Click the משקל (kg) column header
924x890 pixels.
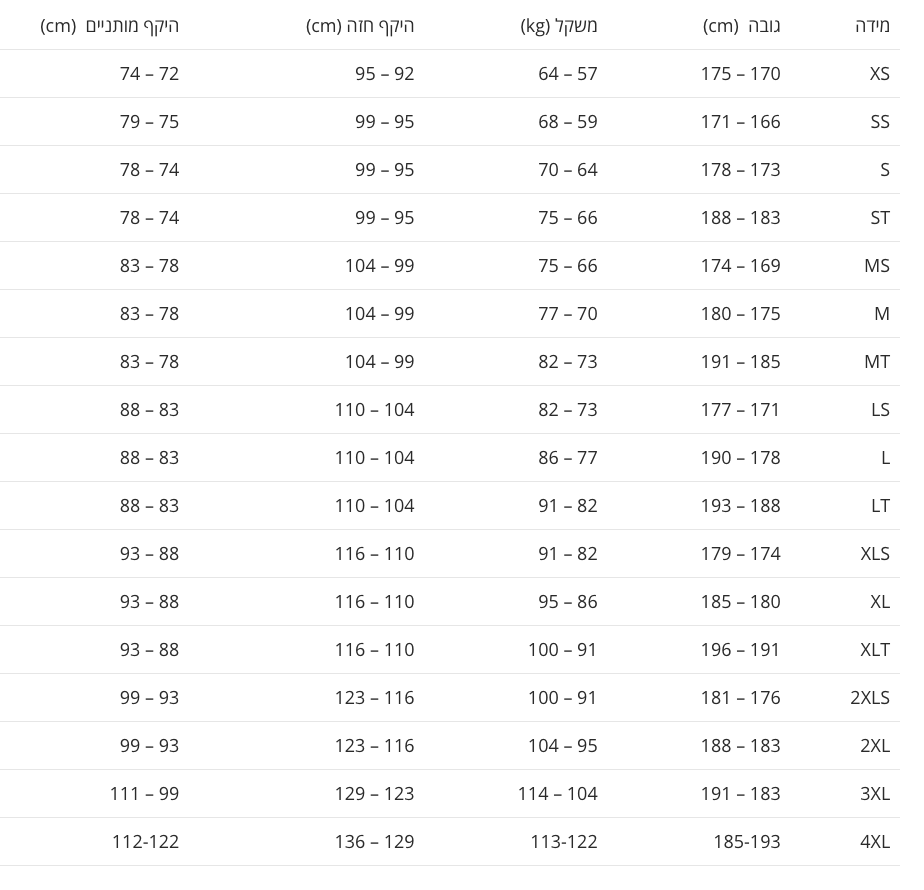559,26
